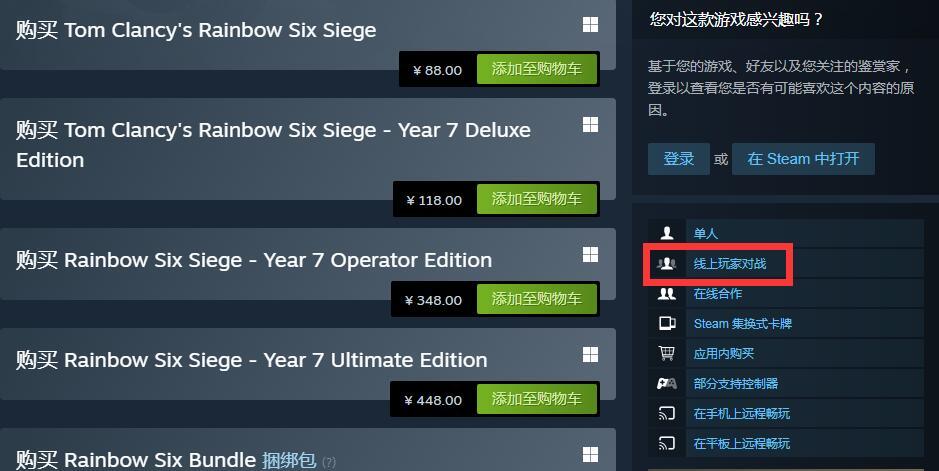Viewport: 939px width, 471px height.
Task: Open the 在线合作 category link
Action: 717,293
